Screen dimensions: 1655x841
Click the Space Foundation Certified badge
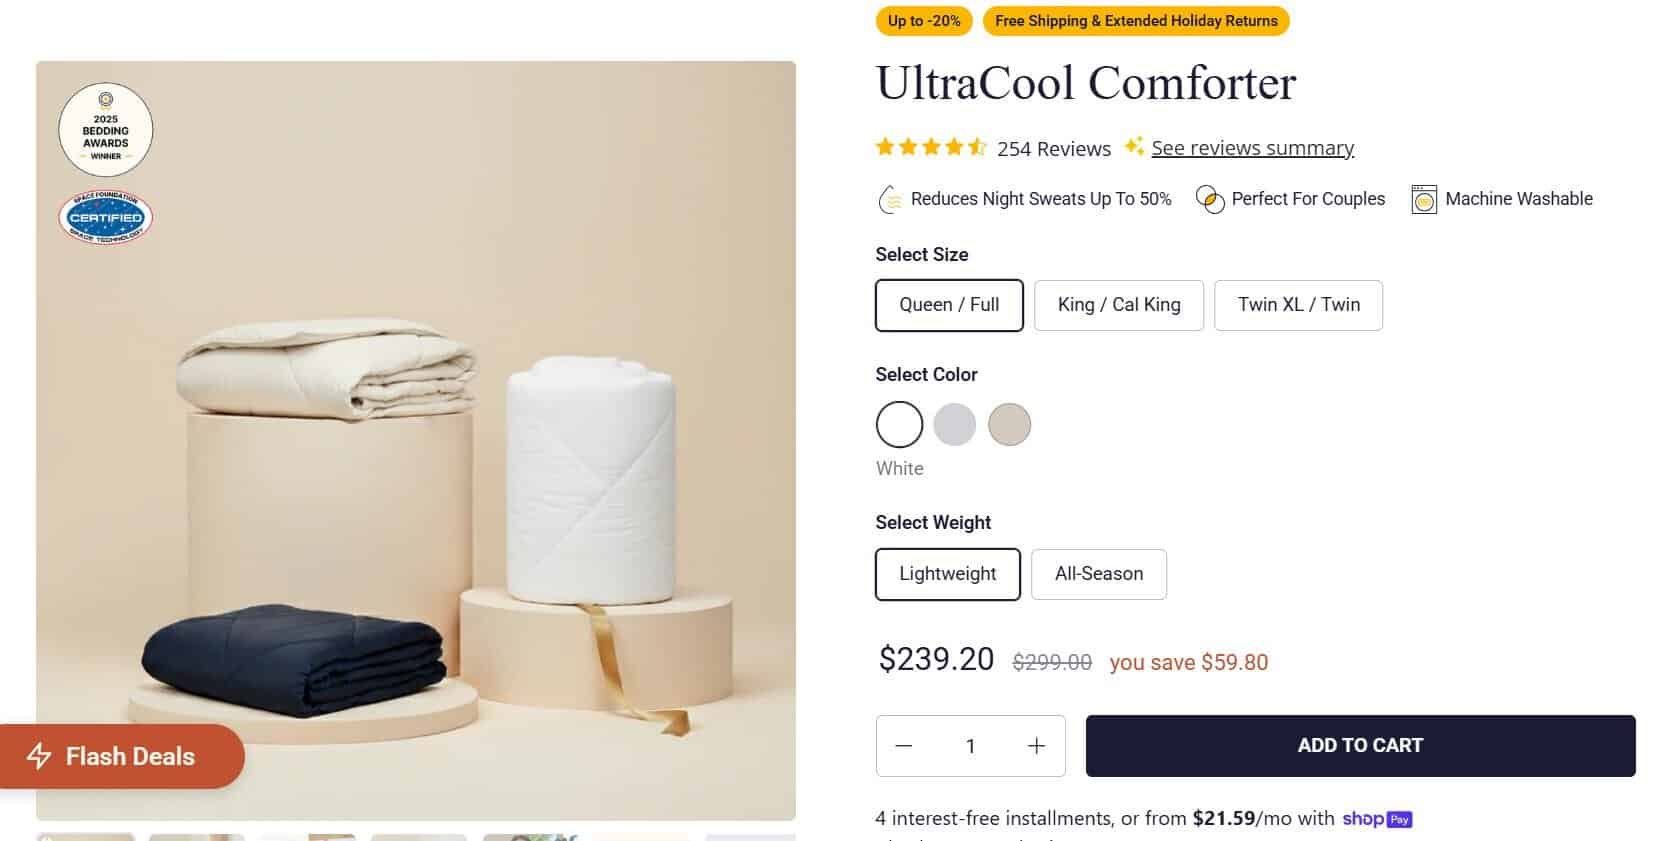coord(106,217)
